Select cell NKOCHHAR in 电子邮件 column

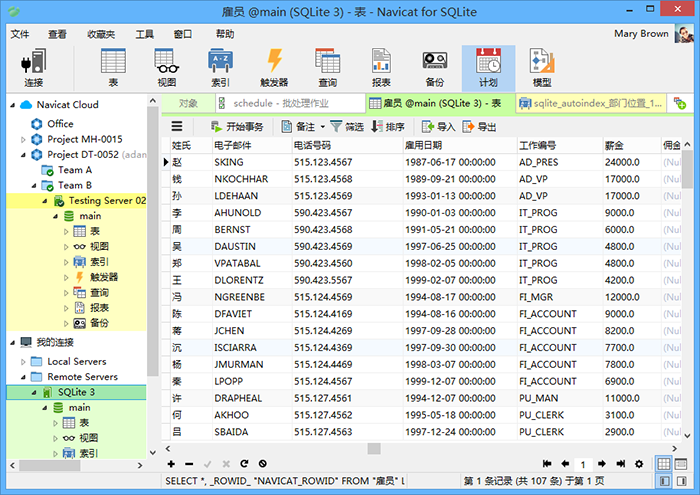[x=252, y=179]
